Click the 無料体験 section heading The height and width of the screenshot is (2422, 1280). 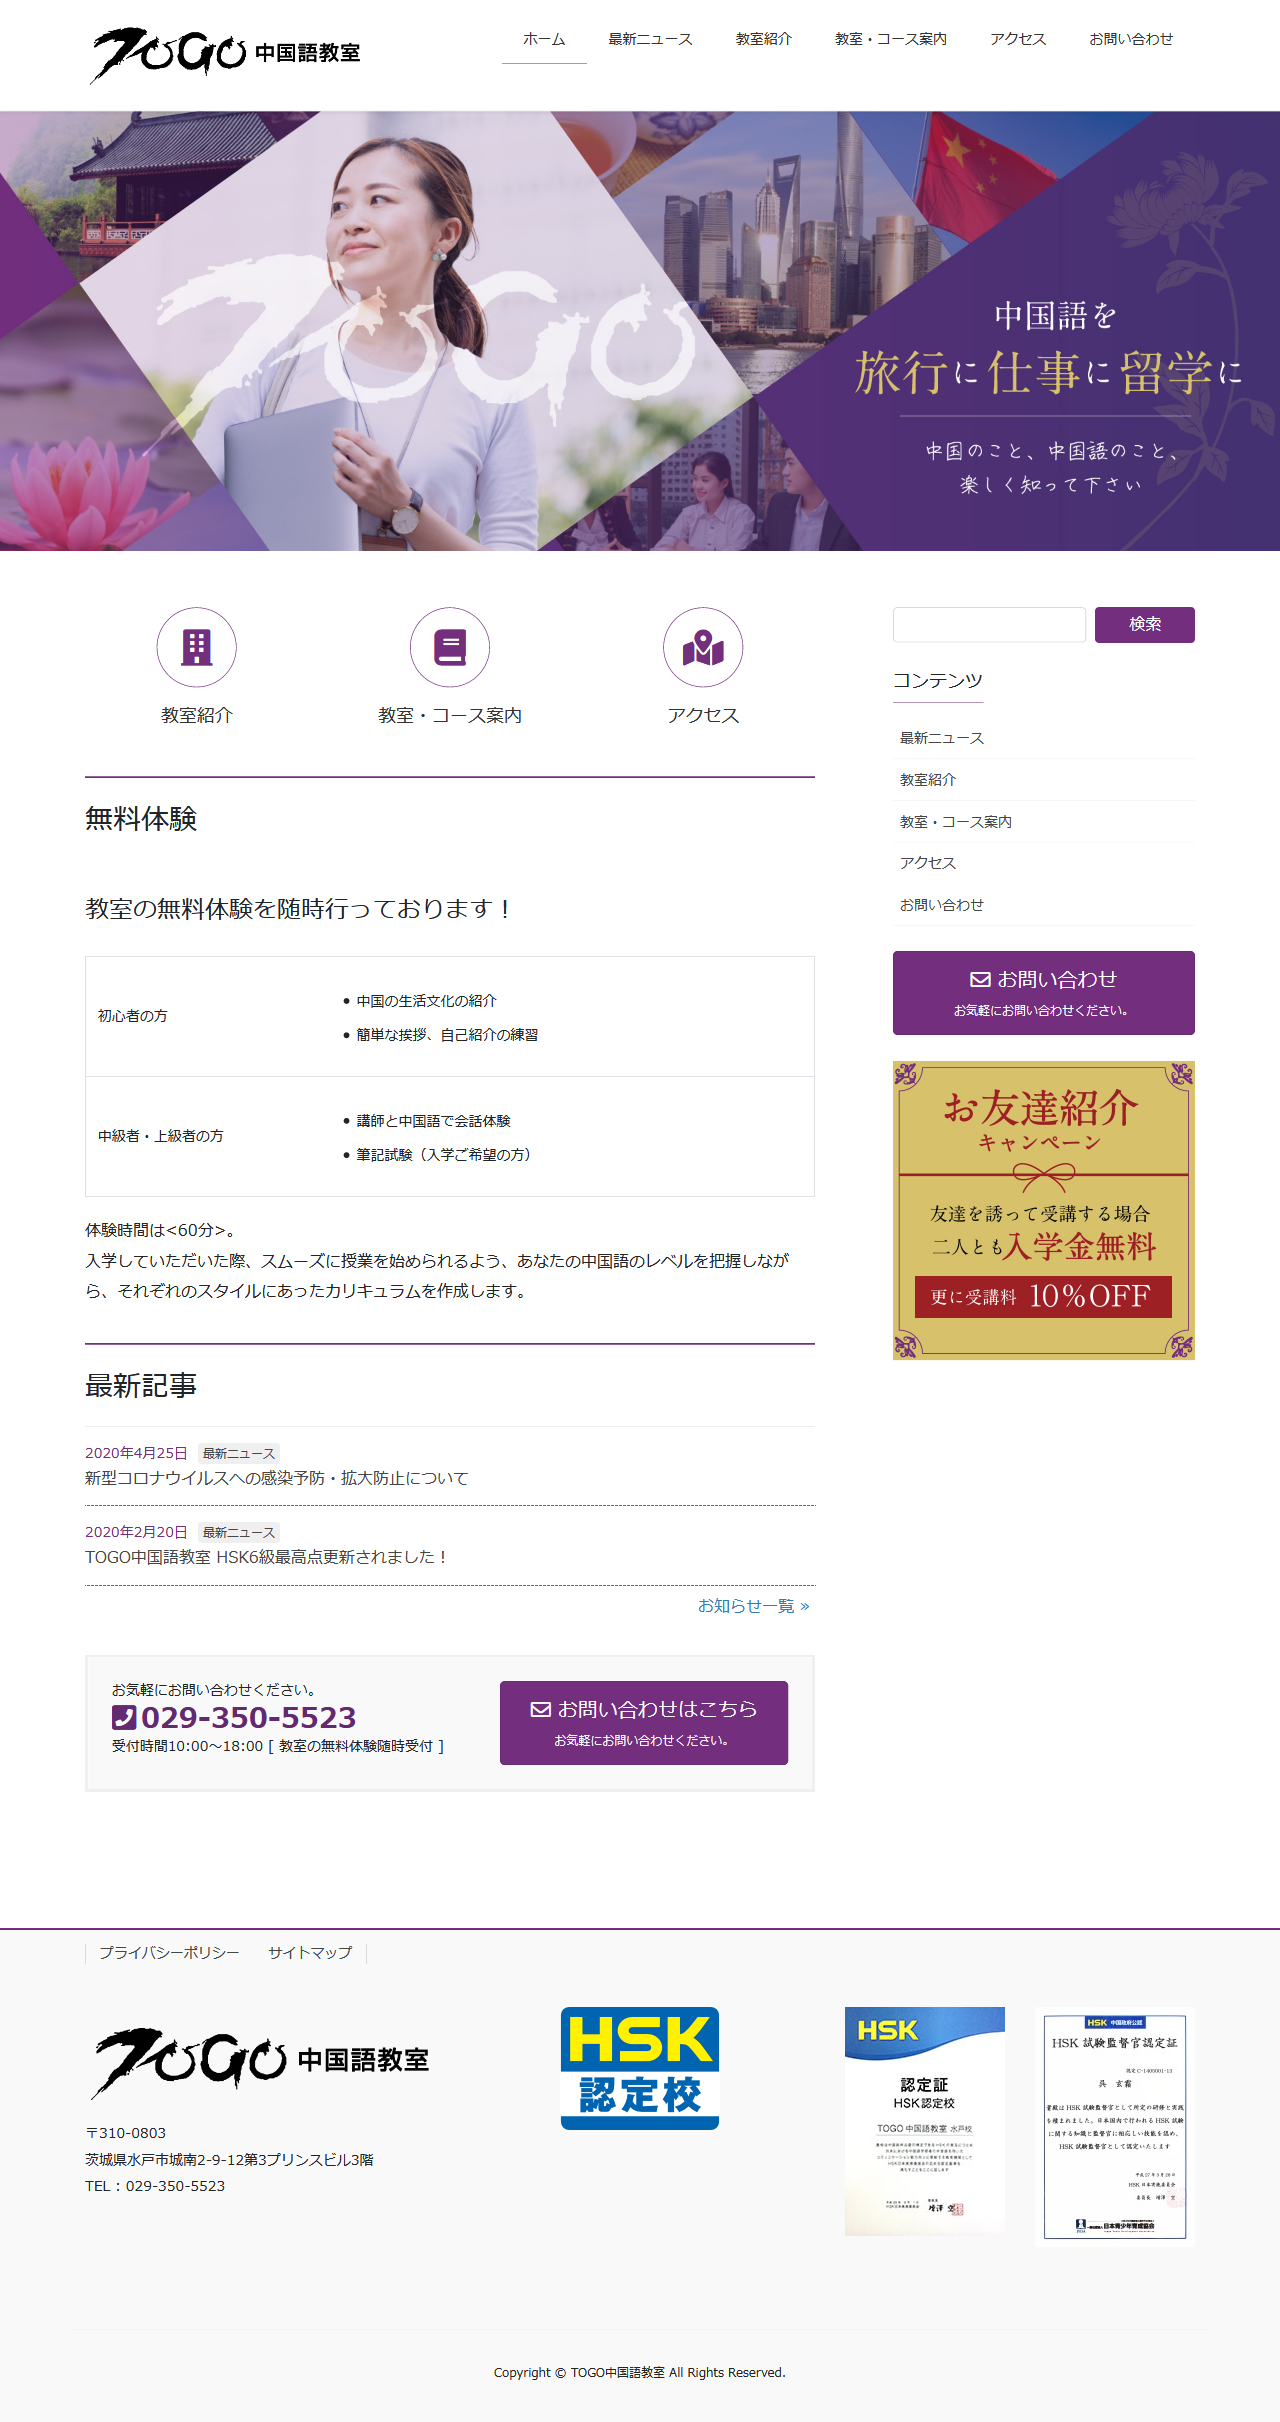tap(141, 819)
